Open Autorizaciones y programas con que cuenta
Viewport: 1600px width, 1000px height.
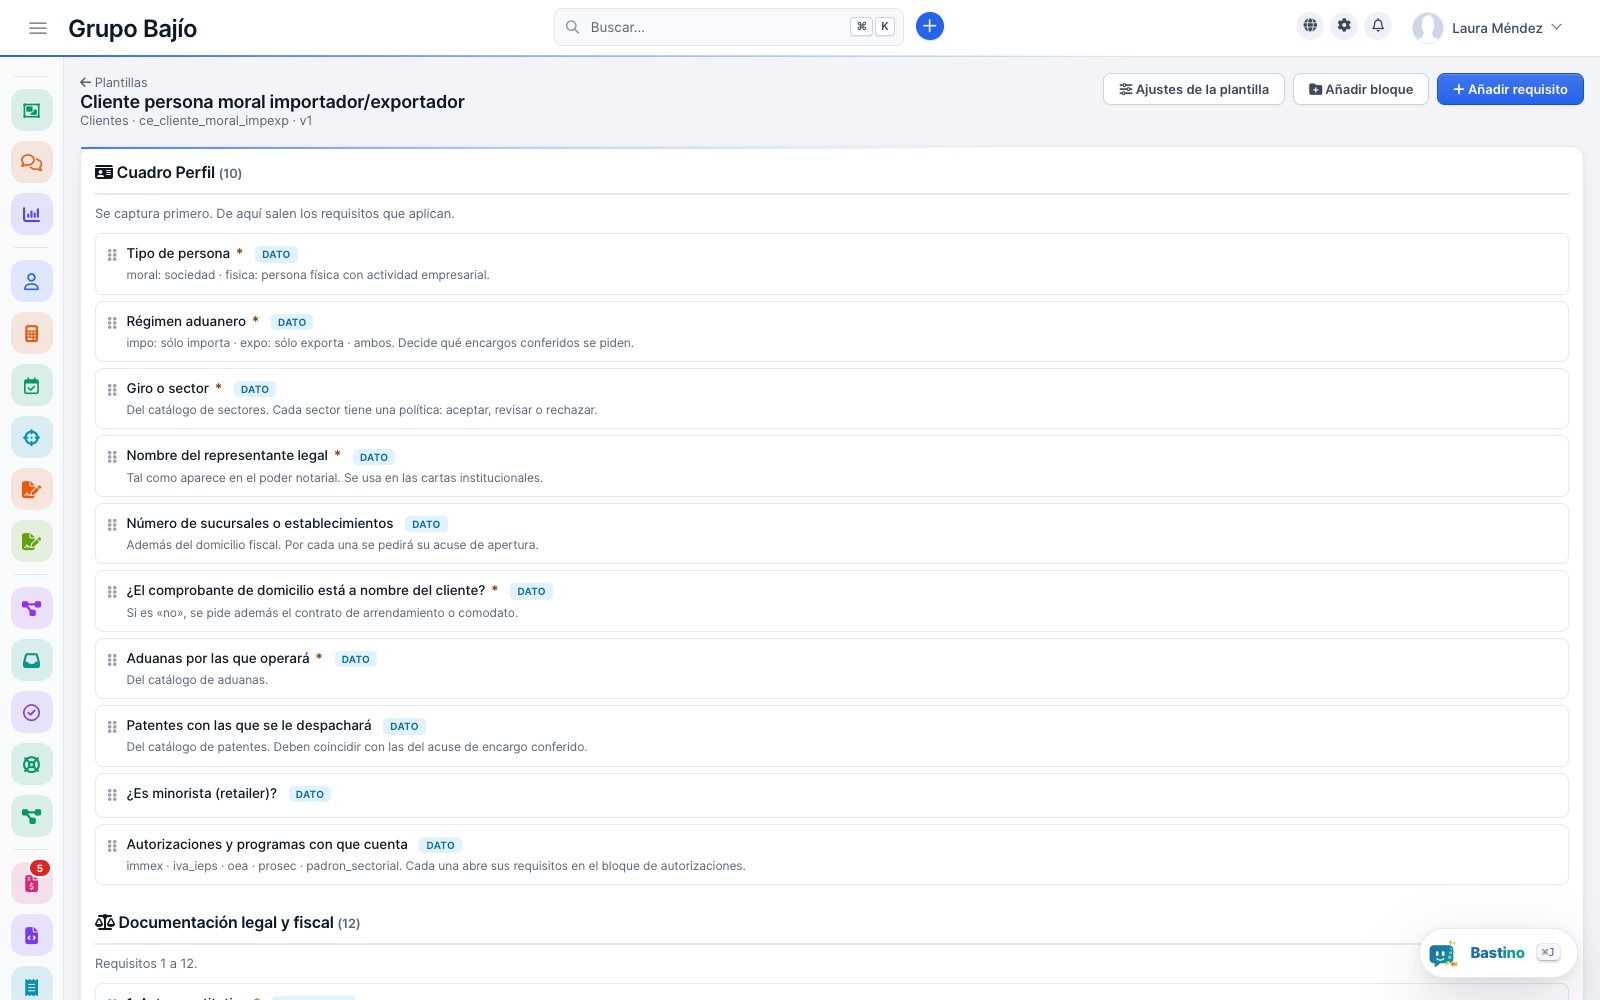(831, 854)
